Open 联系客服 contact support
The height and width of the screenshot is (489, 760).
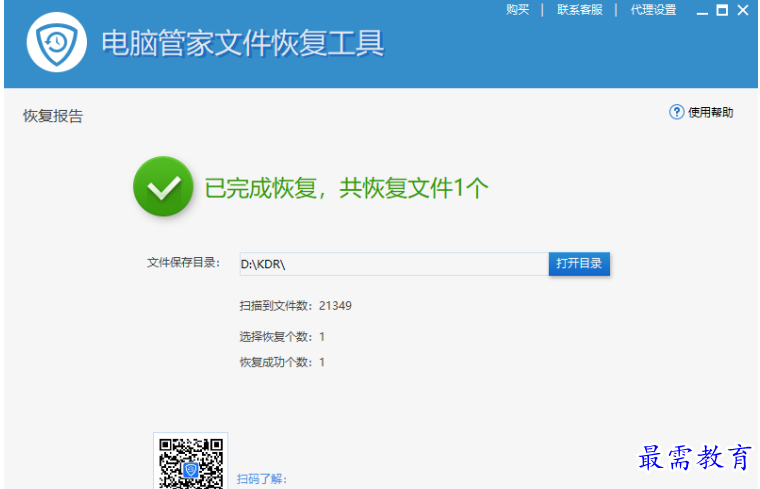580,10
